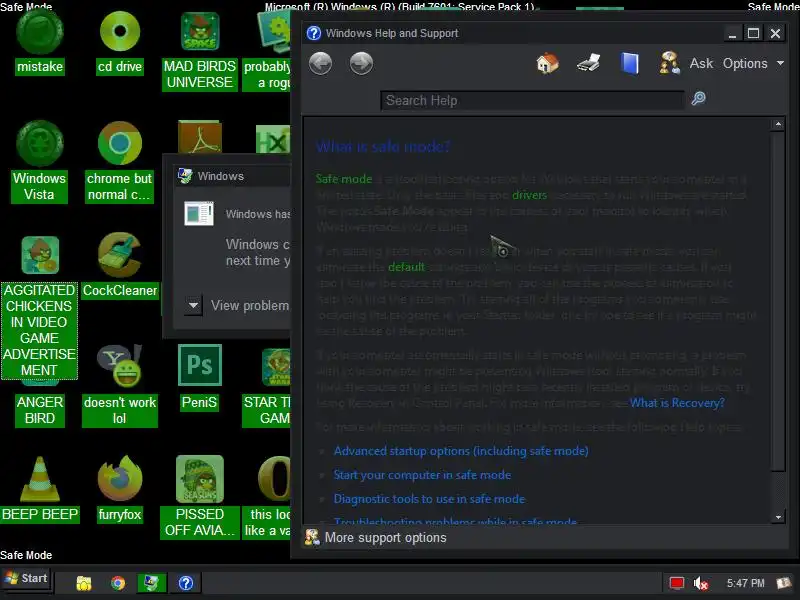Open Start your computer in safe mode link
The height and width of the screenshot is (600, 800).
[422, 475]
